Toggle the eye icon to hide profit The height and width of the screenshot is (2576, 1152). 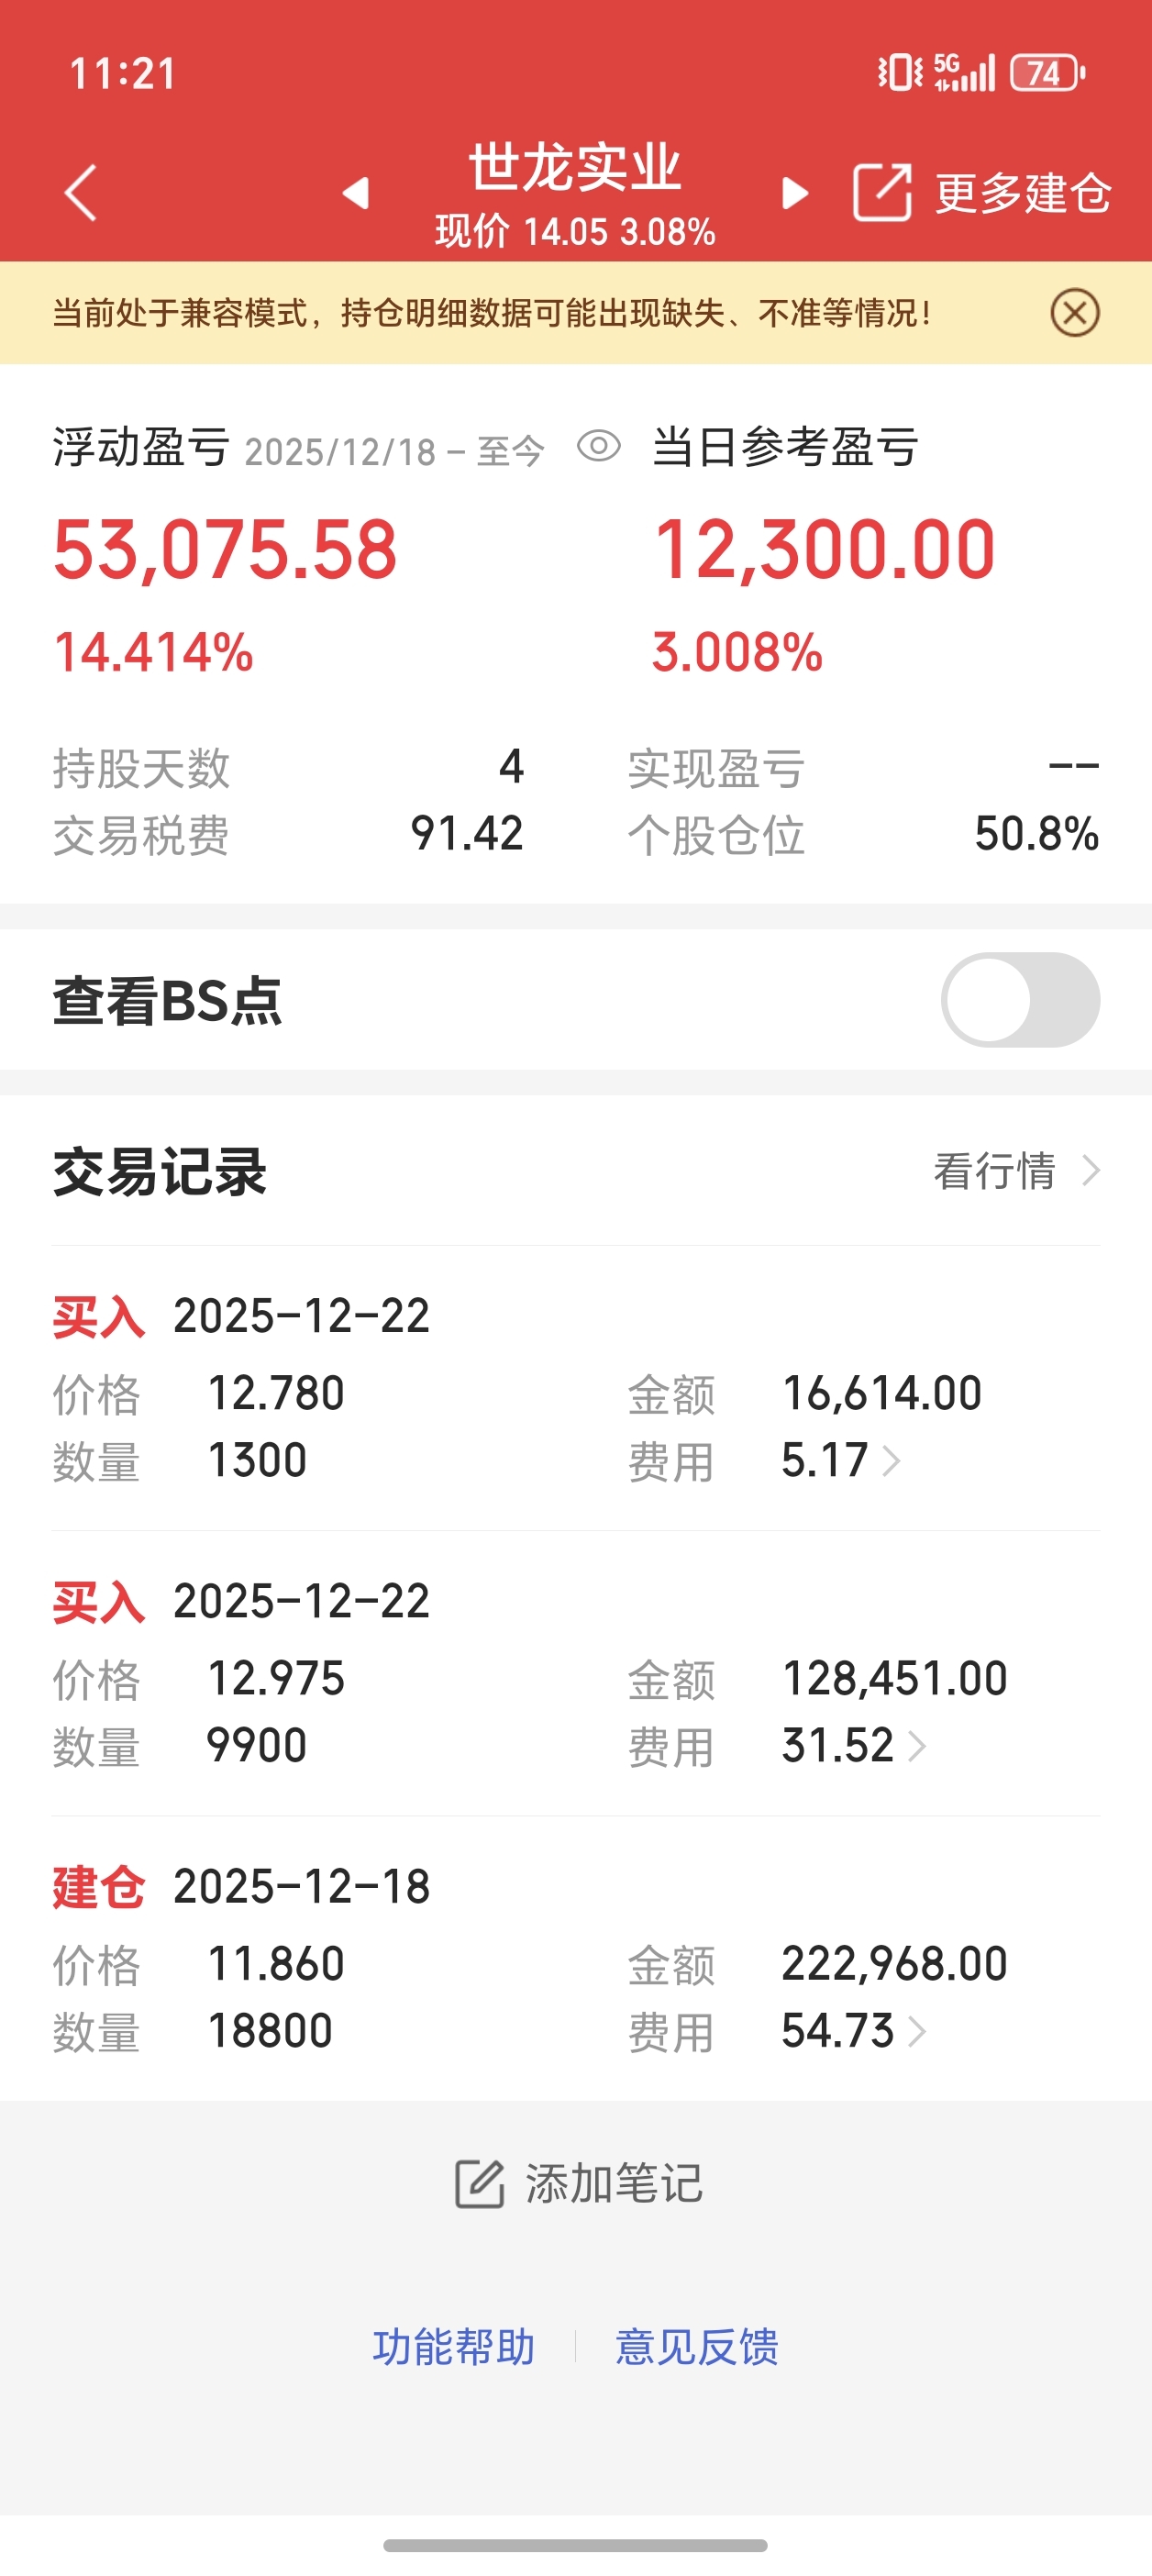tap(599, 446)
